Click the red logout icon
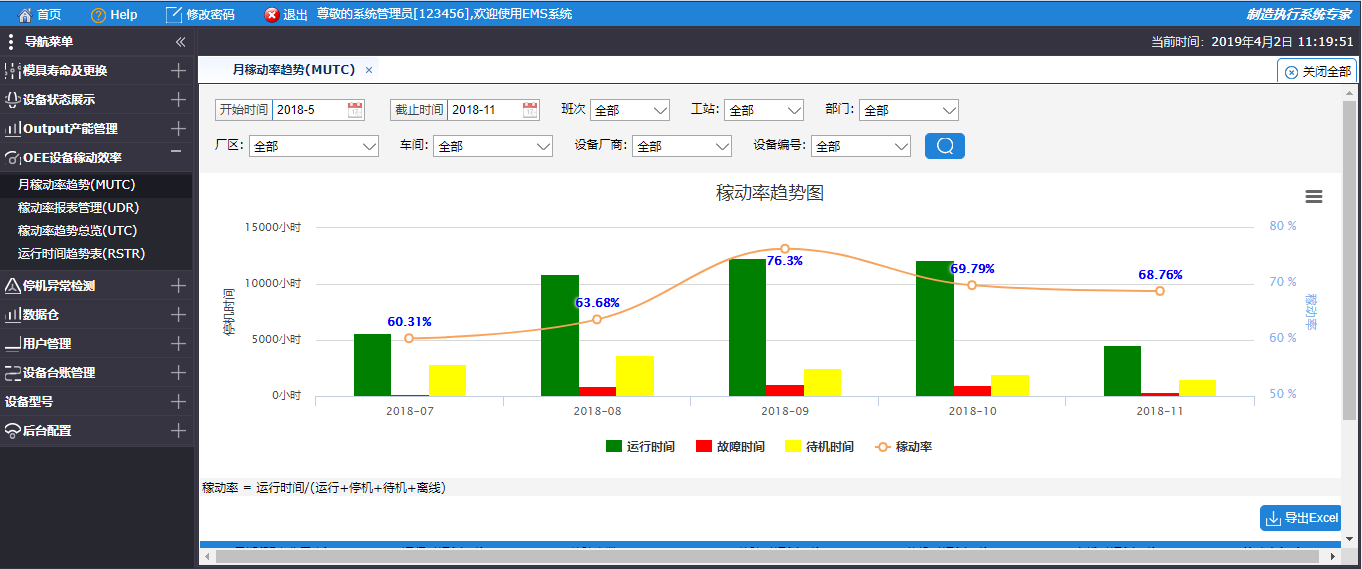1362x569 pixels. tap(272, 14)
